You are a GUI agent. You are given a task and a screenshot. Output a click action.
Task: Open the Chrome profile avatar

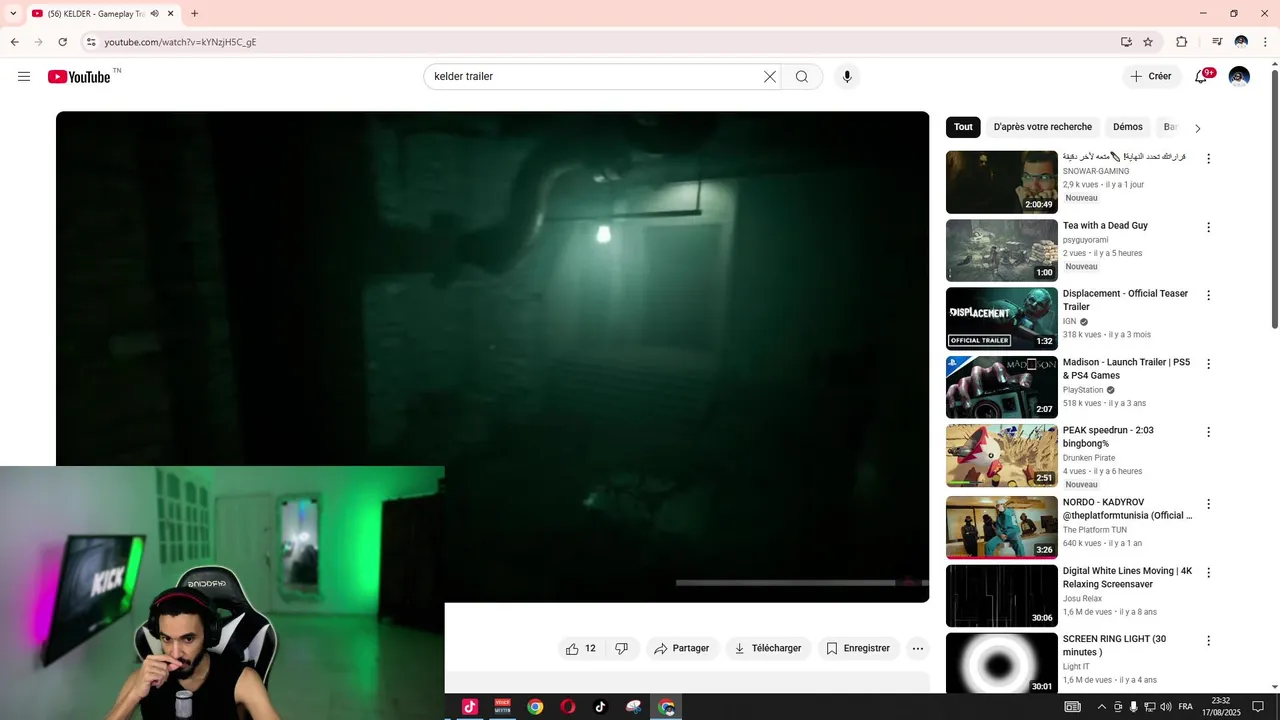tap(1241, 42)
